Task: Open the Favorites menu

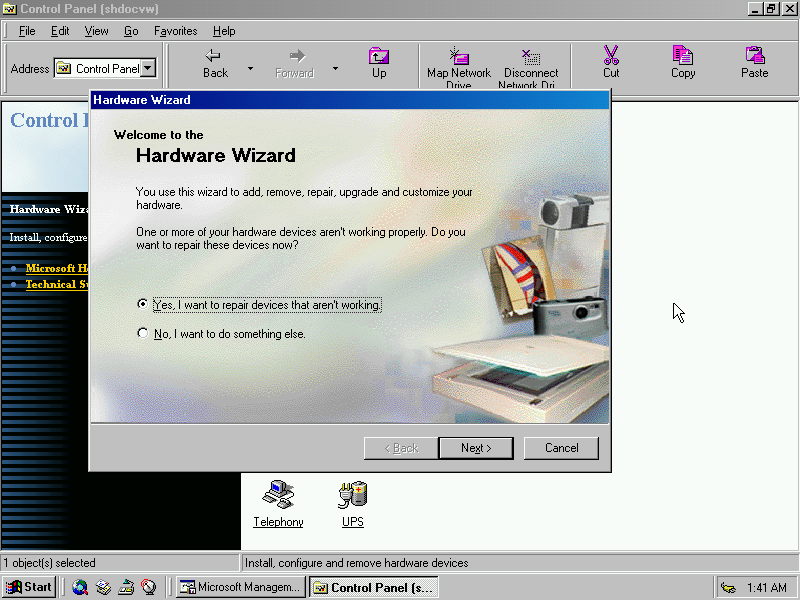Action: click(x=175, y=31)
